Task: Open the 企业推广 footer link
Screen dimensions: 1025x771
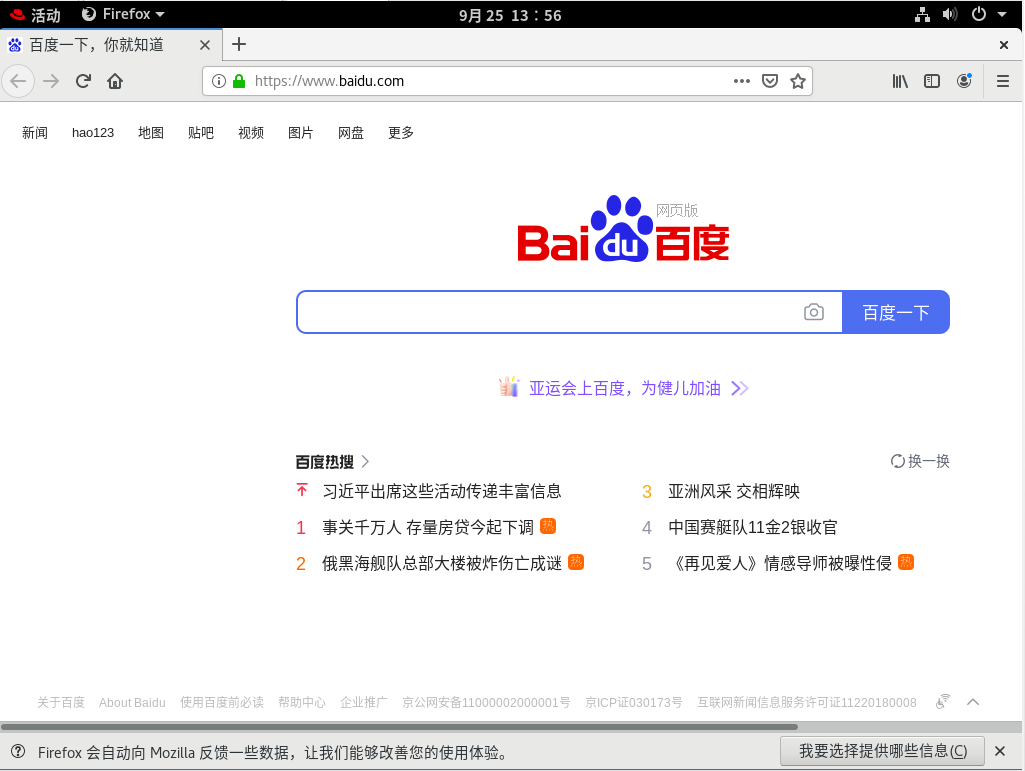Action: pyautogui.click(x=363, y=702)
